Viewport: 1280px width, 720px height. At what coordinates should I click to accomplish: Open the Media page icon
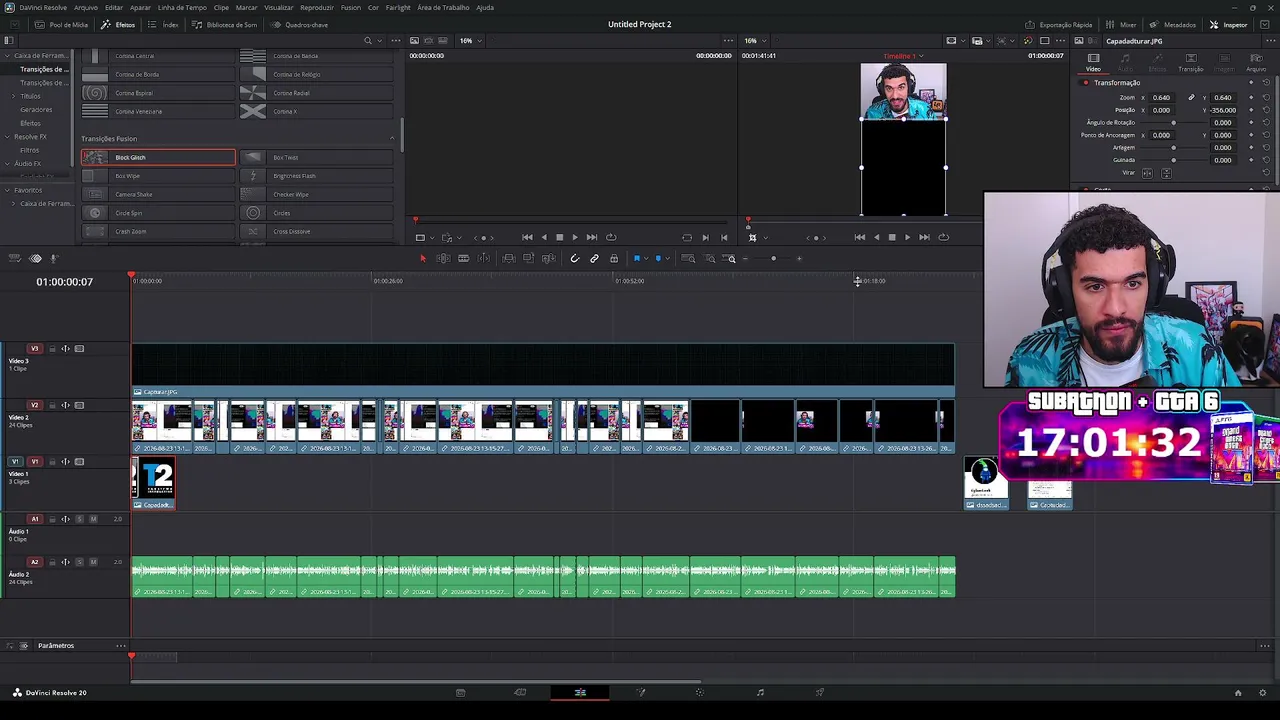[460, 692]
